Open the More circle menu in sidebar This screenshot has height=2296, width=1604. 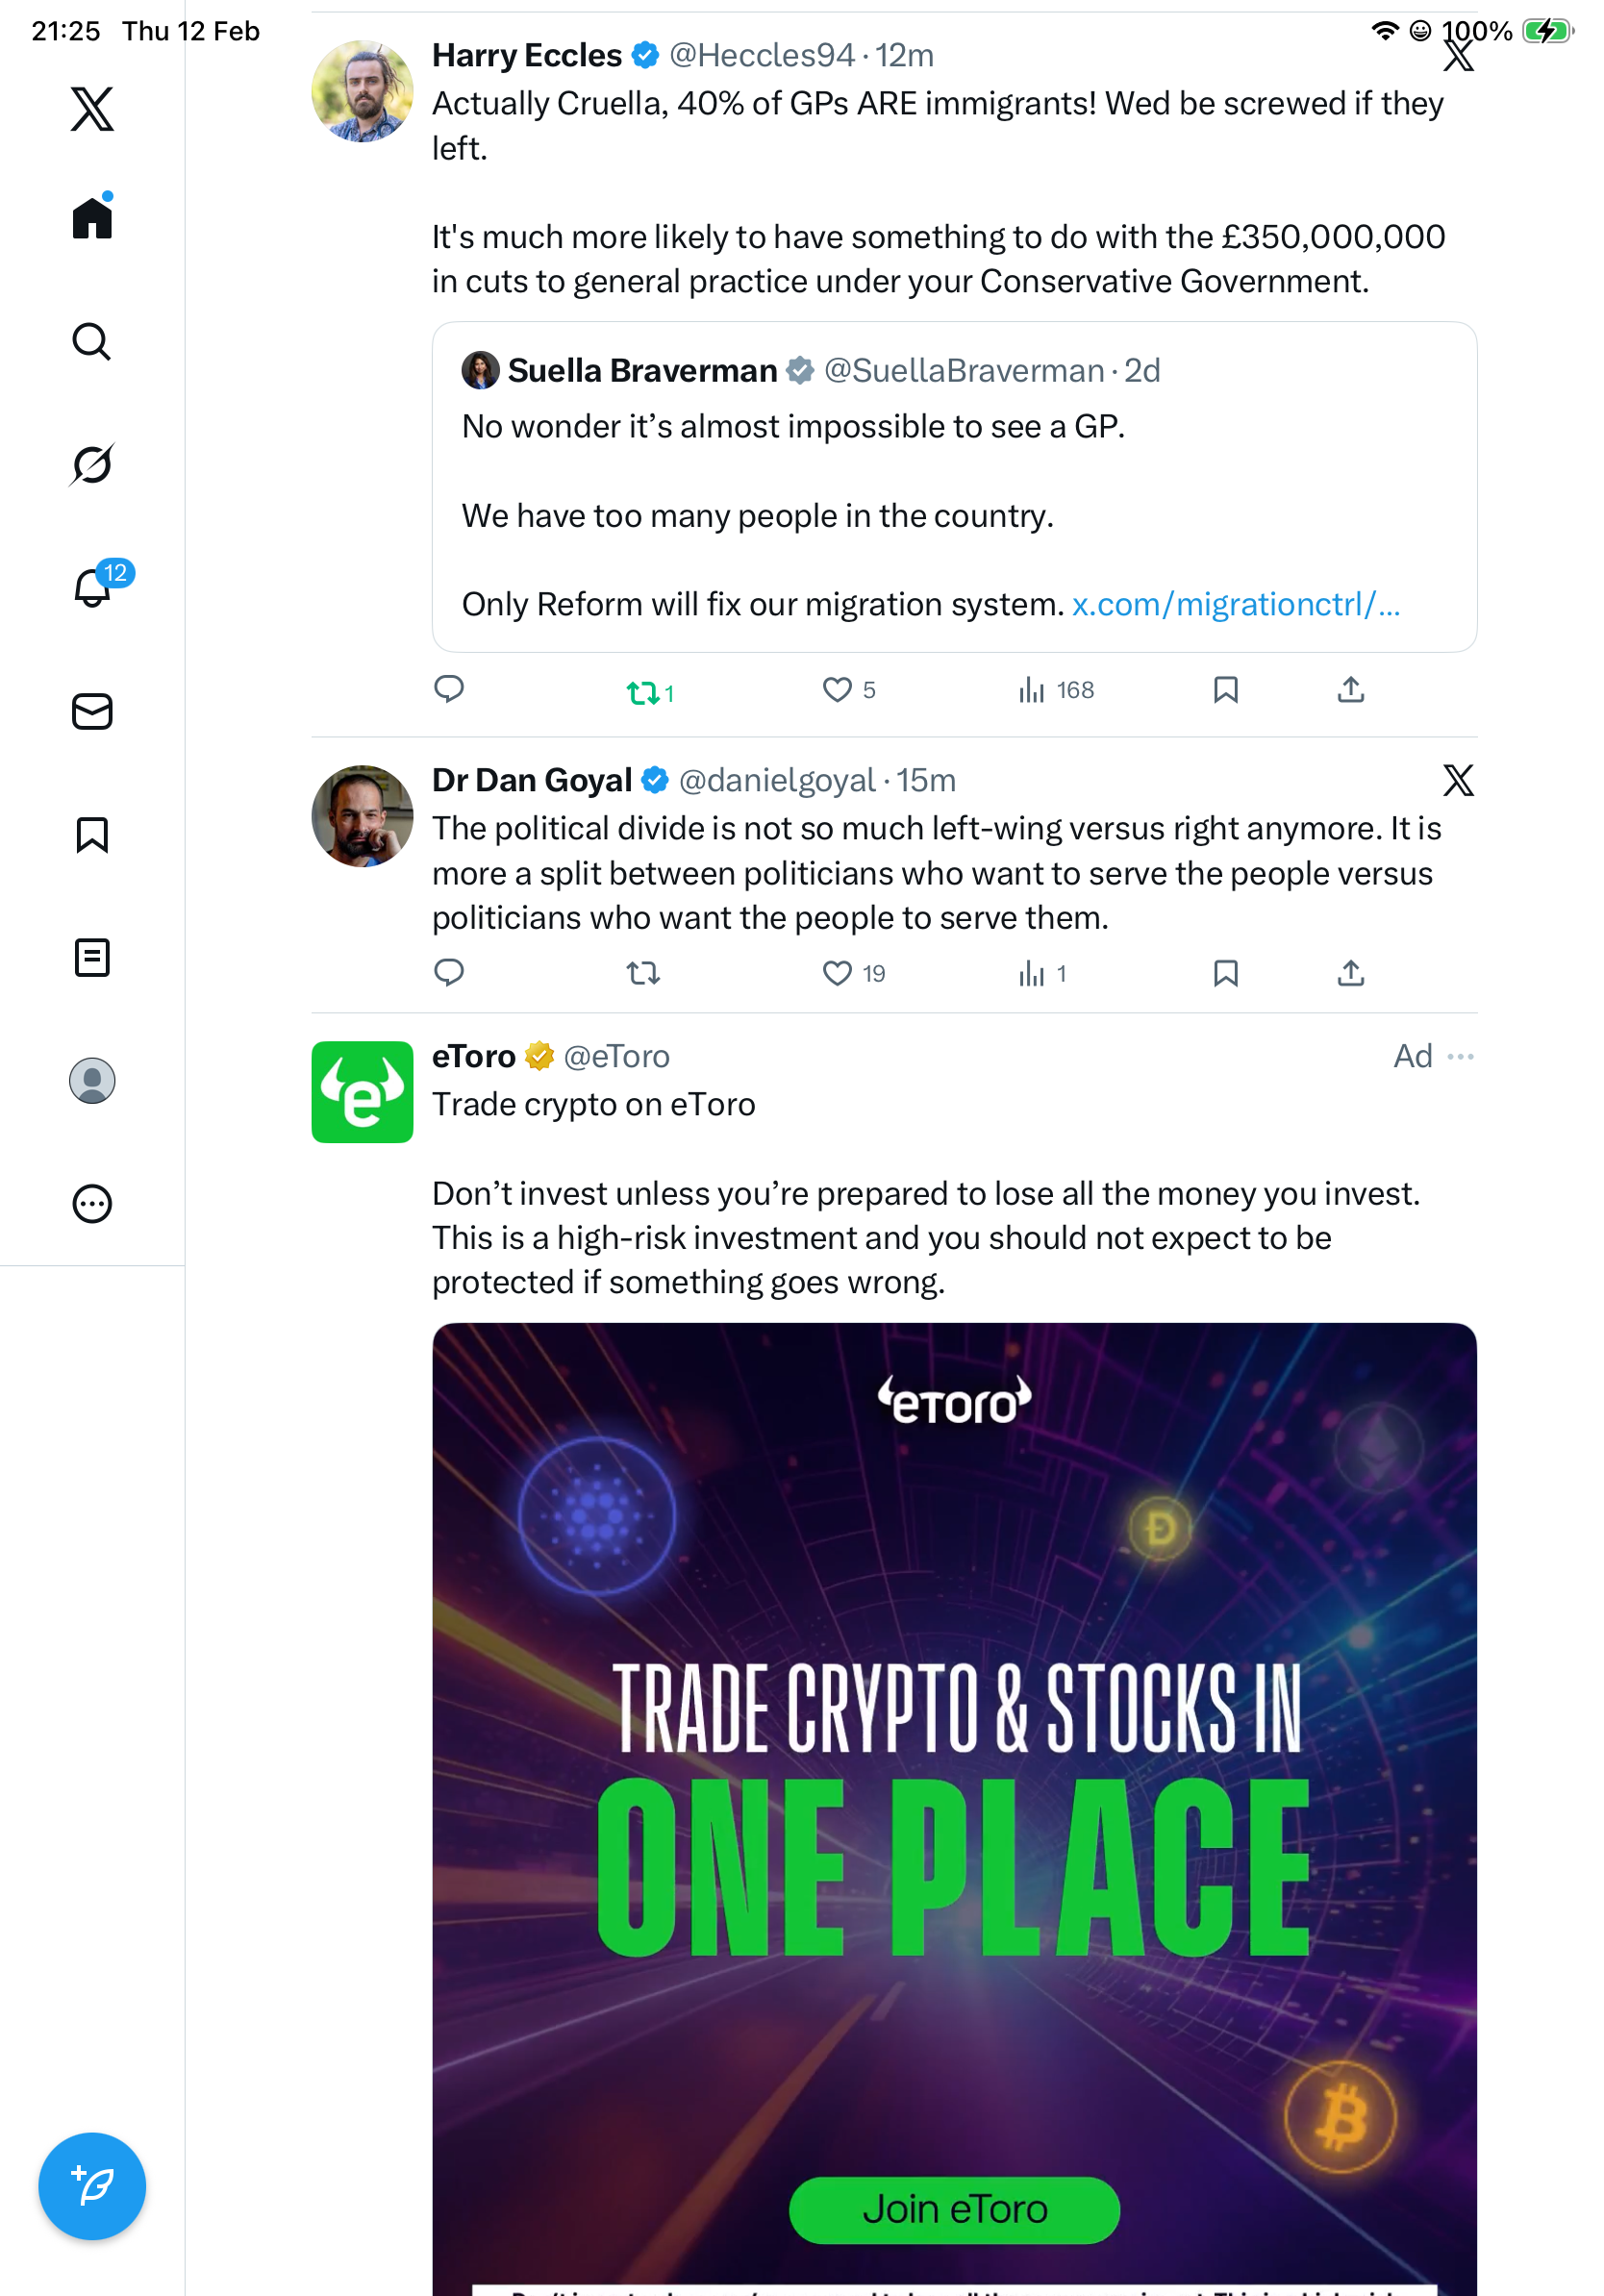[x=92, y=1204]
